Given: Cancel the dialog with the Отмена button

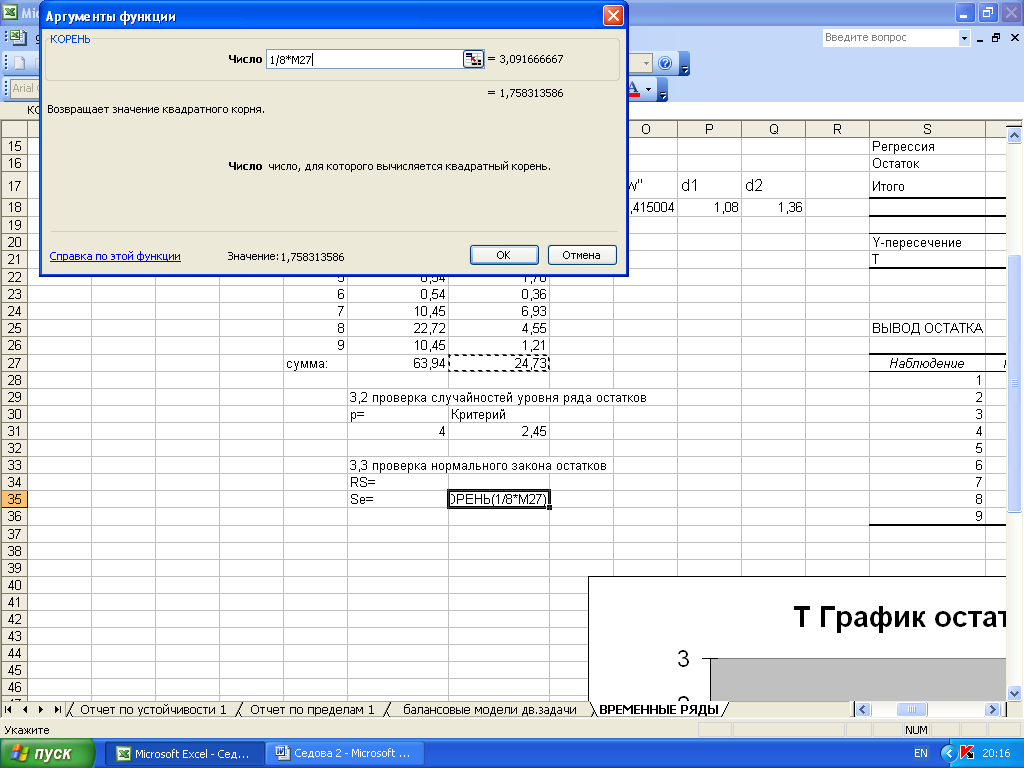Looking at the screenshot, I should click(581, 255).
